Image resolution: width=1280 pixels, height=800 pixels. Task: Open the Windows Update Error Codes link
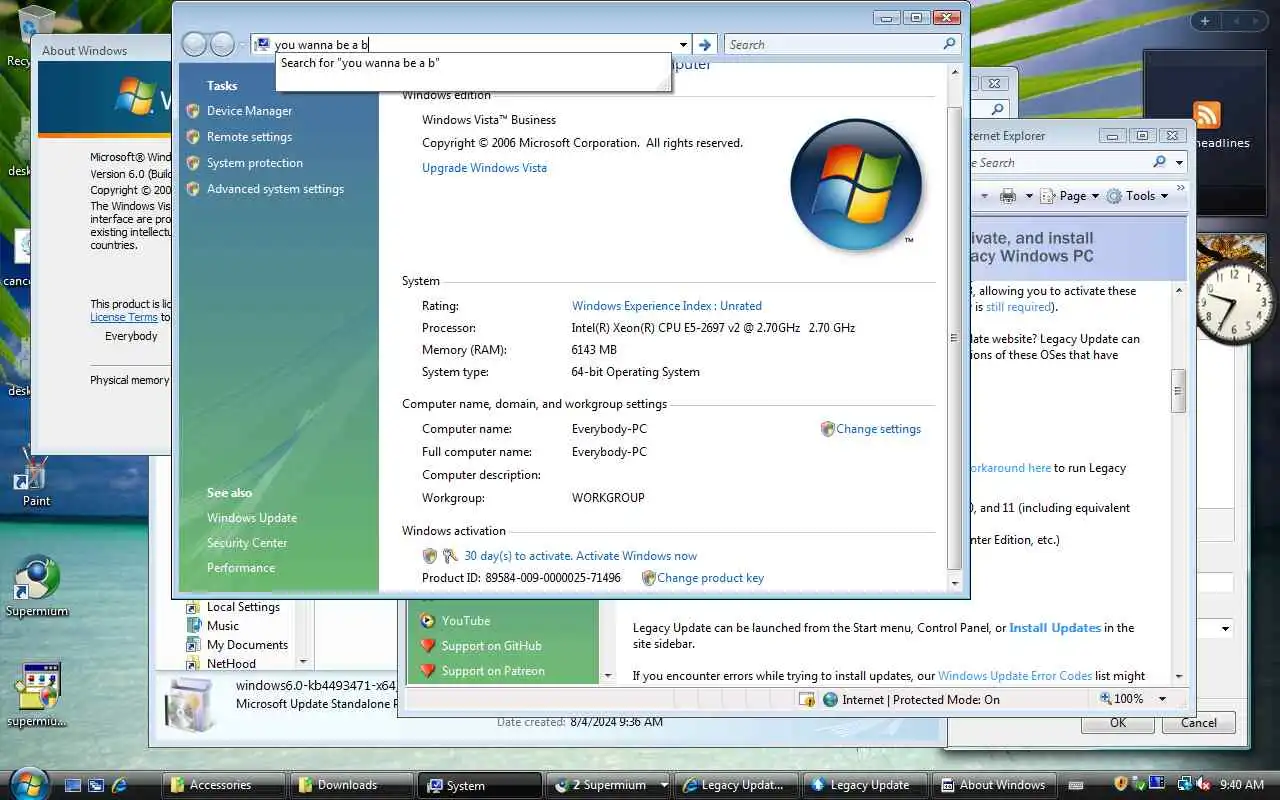1015,676
